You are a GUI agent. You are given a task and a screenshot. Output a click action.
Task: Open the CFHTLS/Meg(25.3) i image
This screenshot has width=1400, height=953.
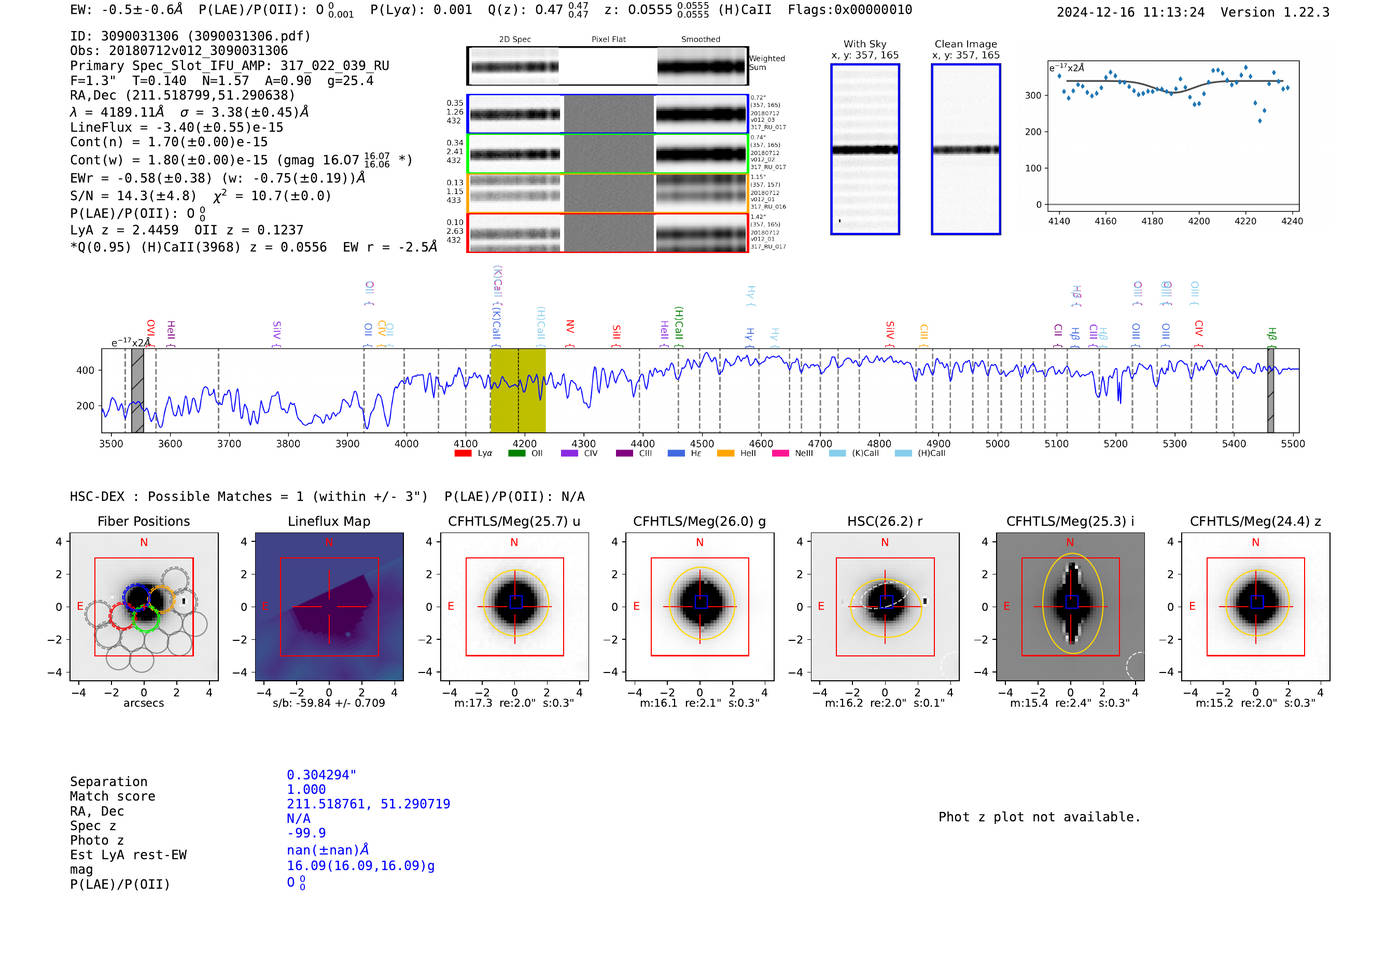tap(1070, 607)
